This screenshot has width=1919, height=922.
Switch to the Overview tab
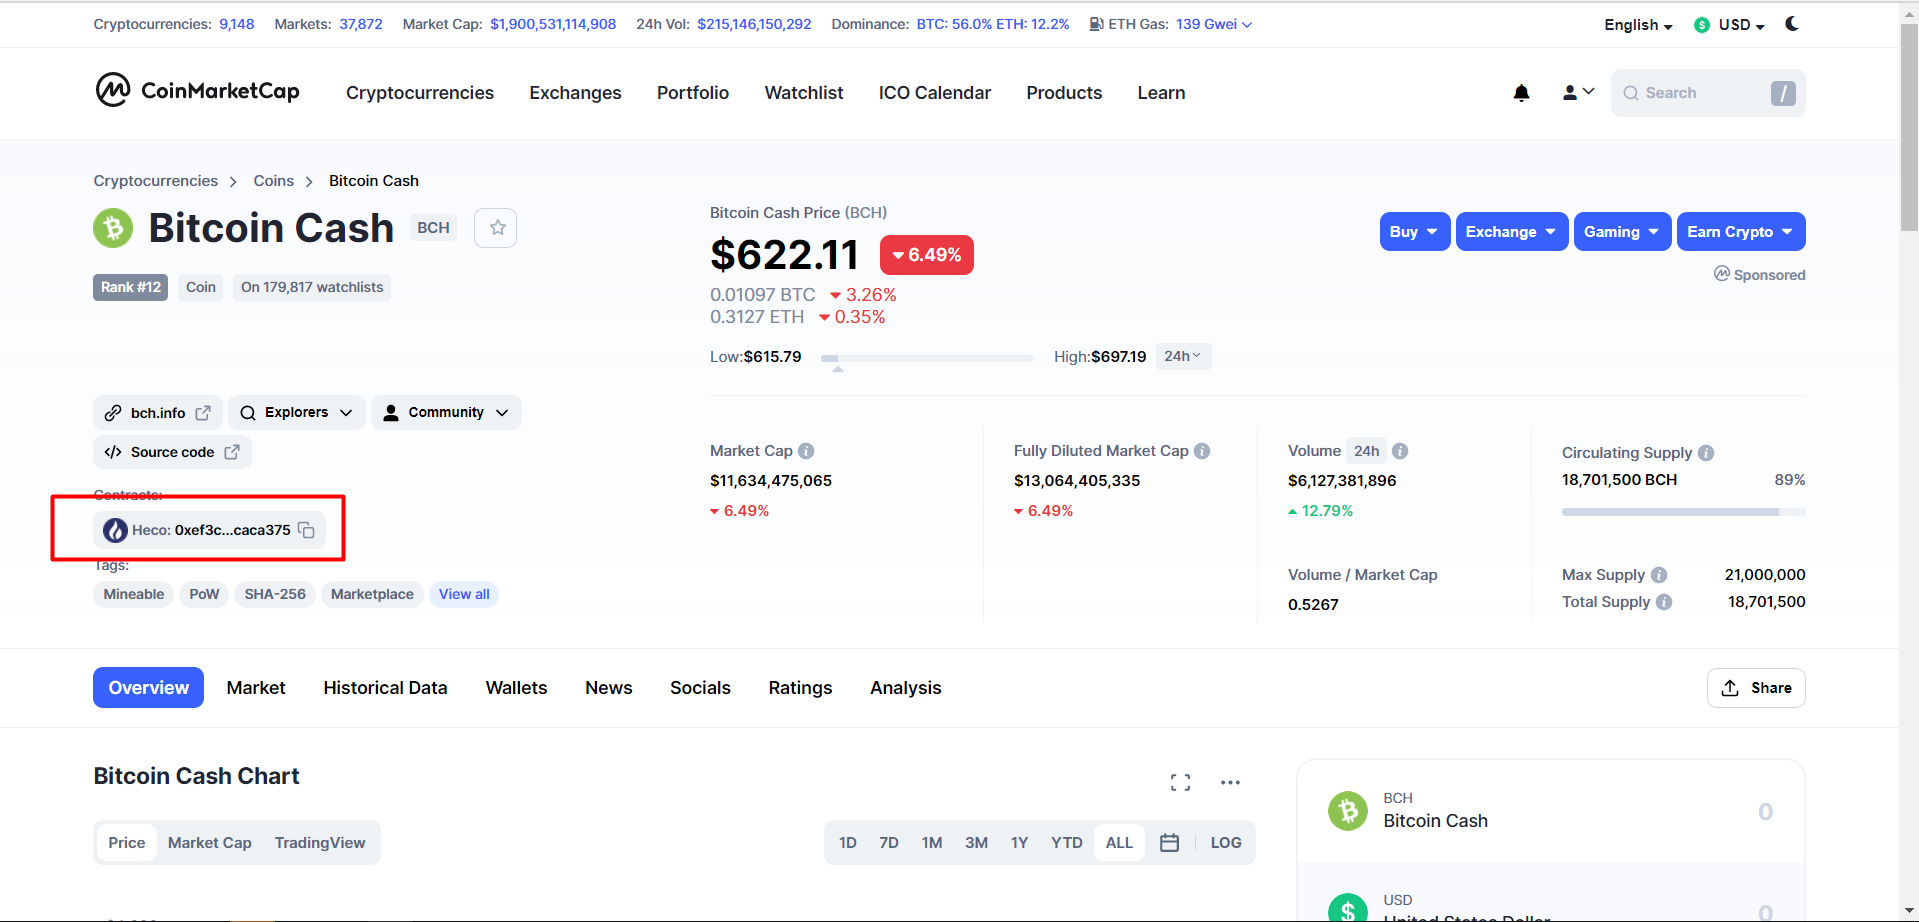tap(148, 688)
